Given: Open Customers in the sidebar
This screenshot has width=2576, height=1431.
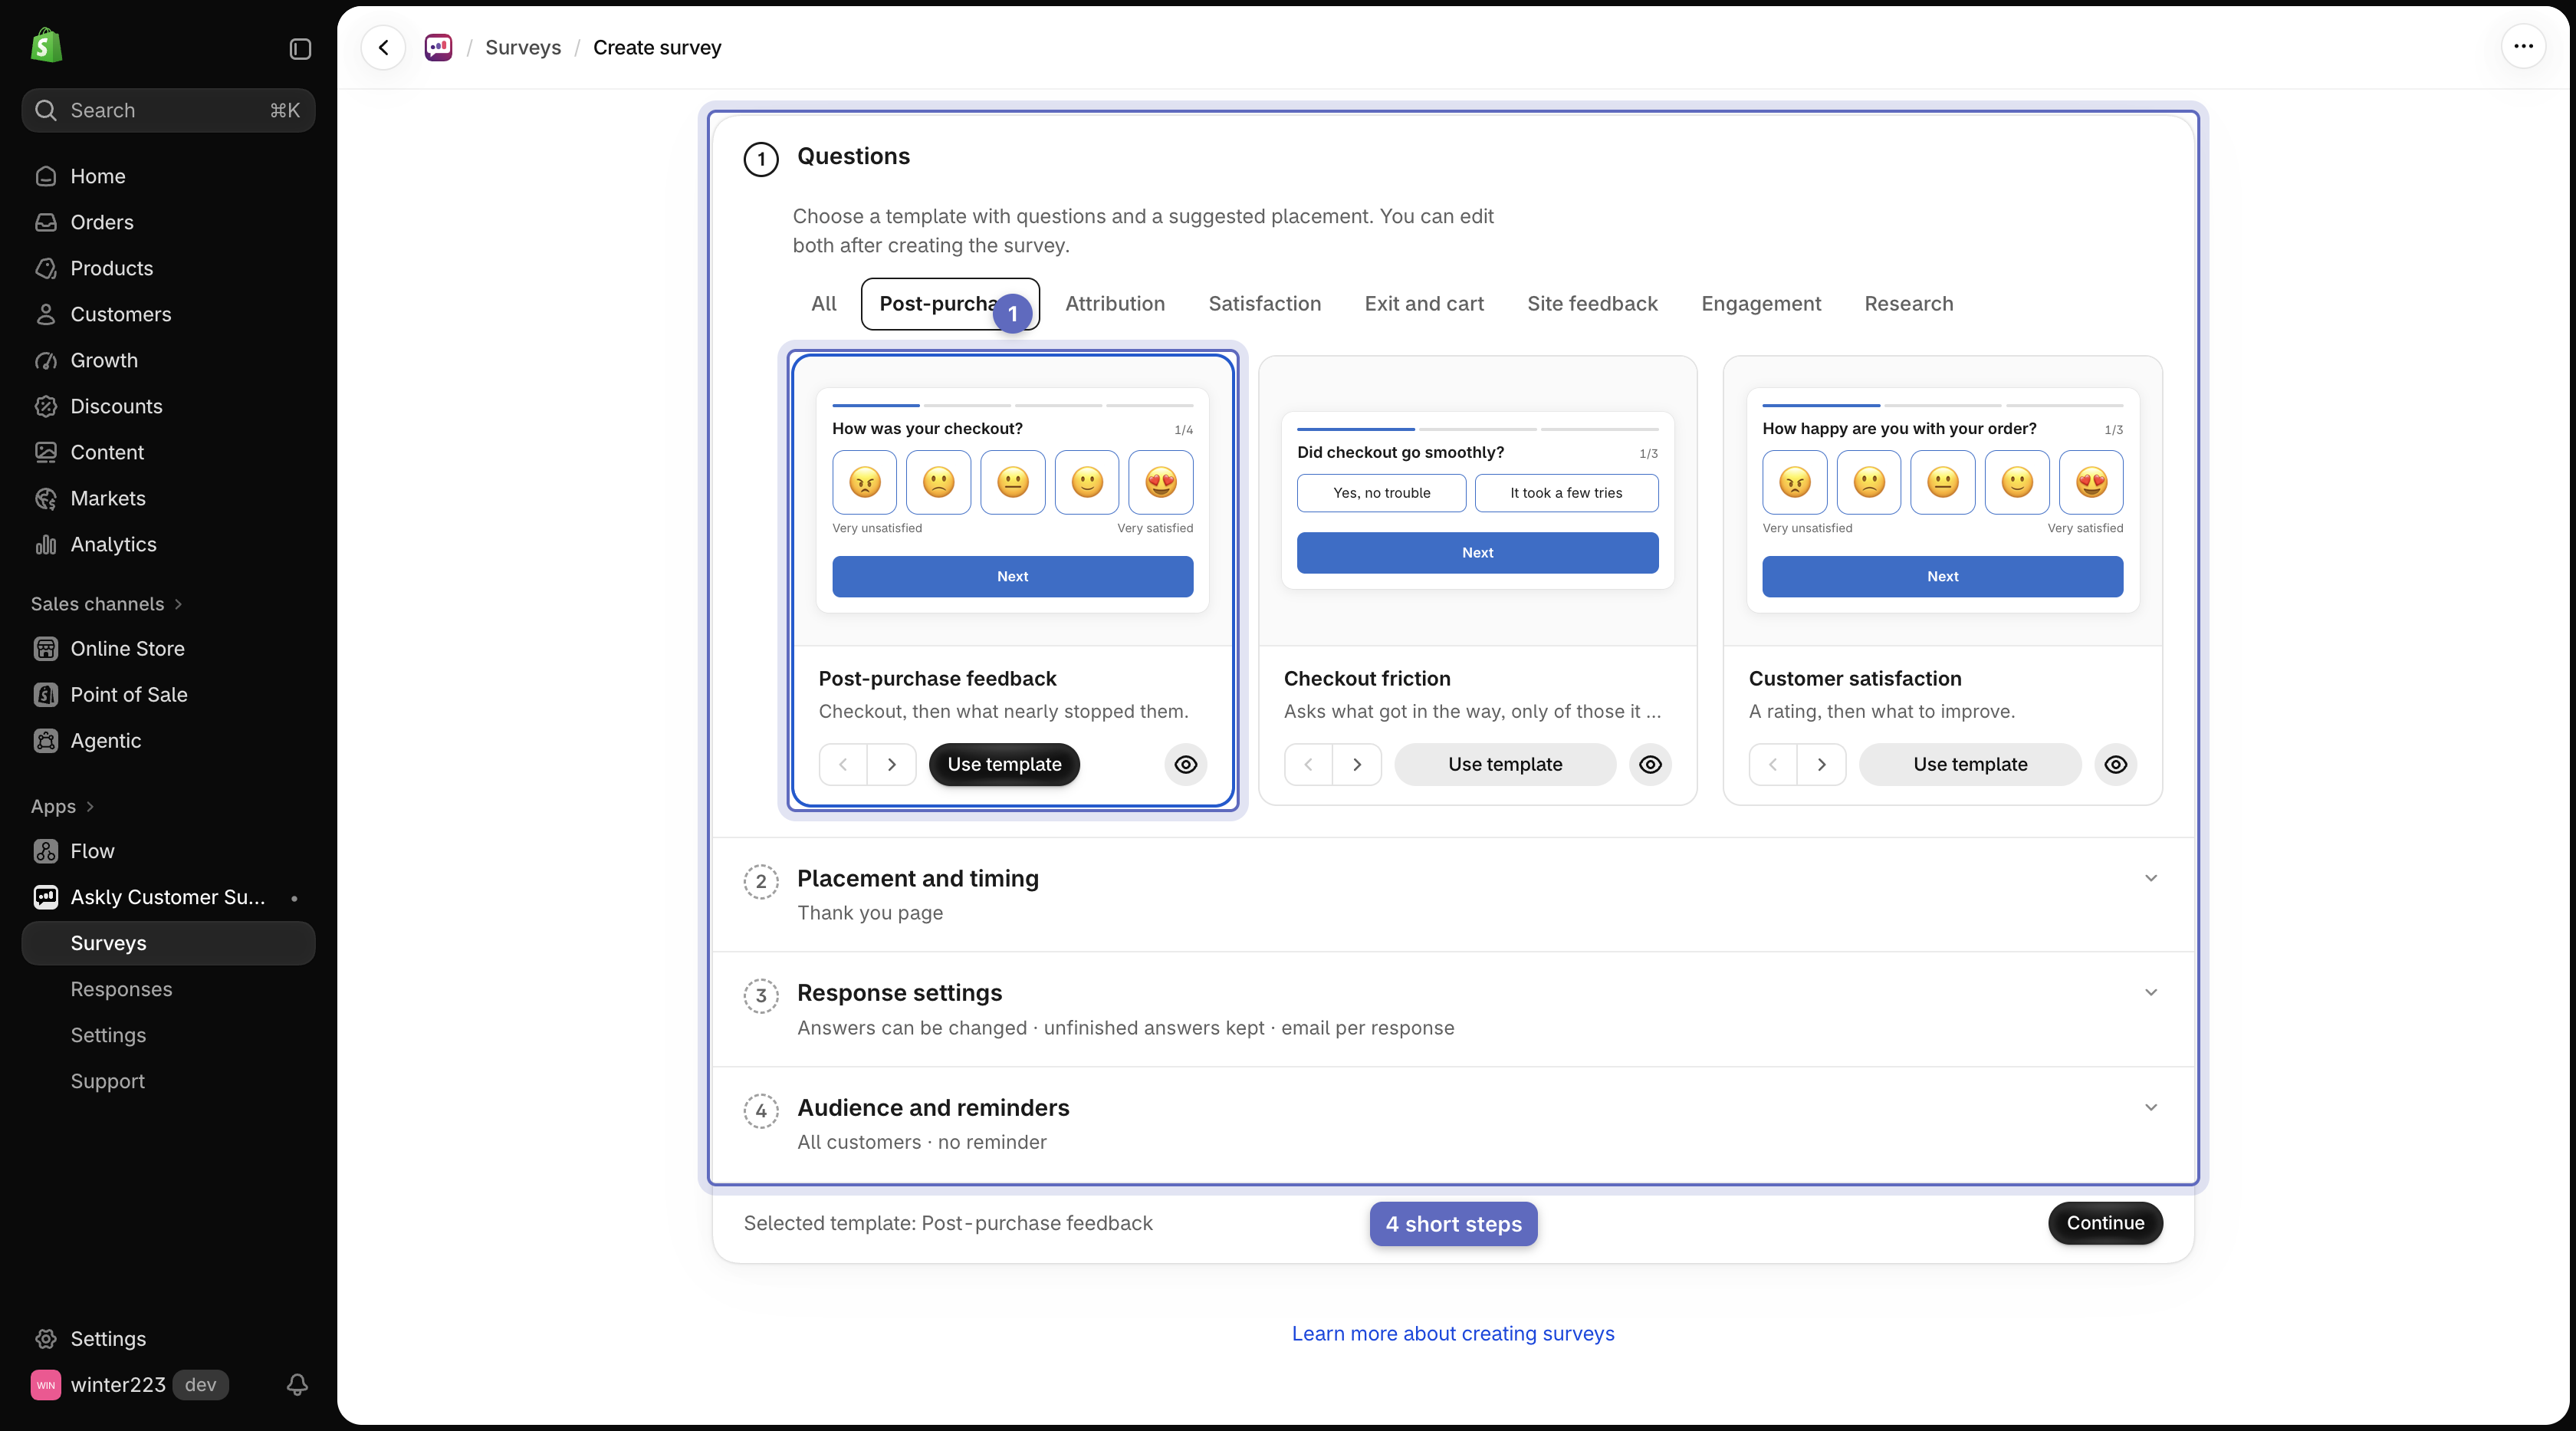Looking at the screenshot, I should 168,314.
